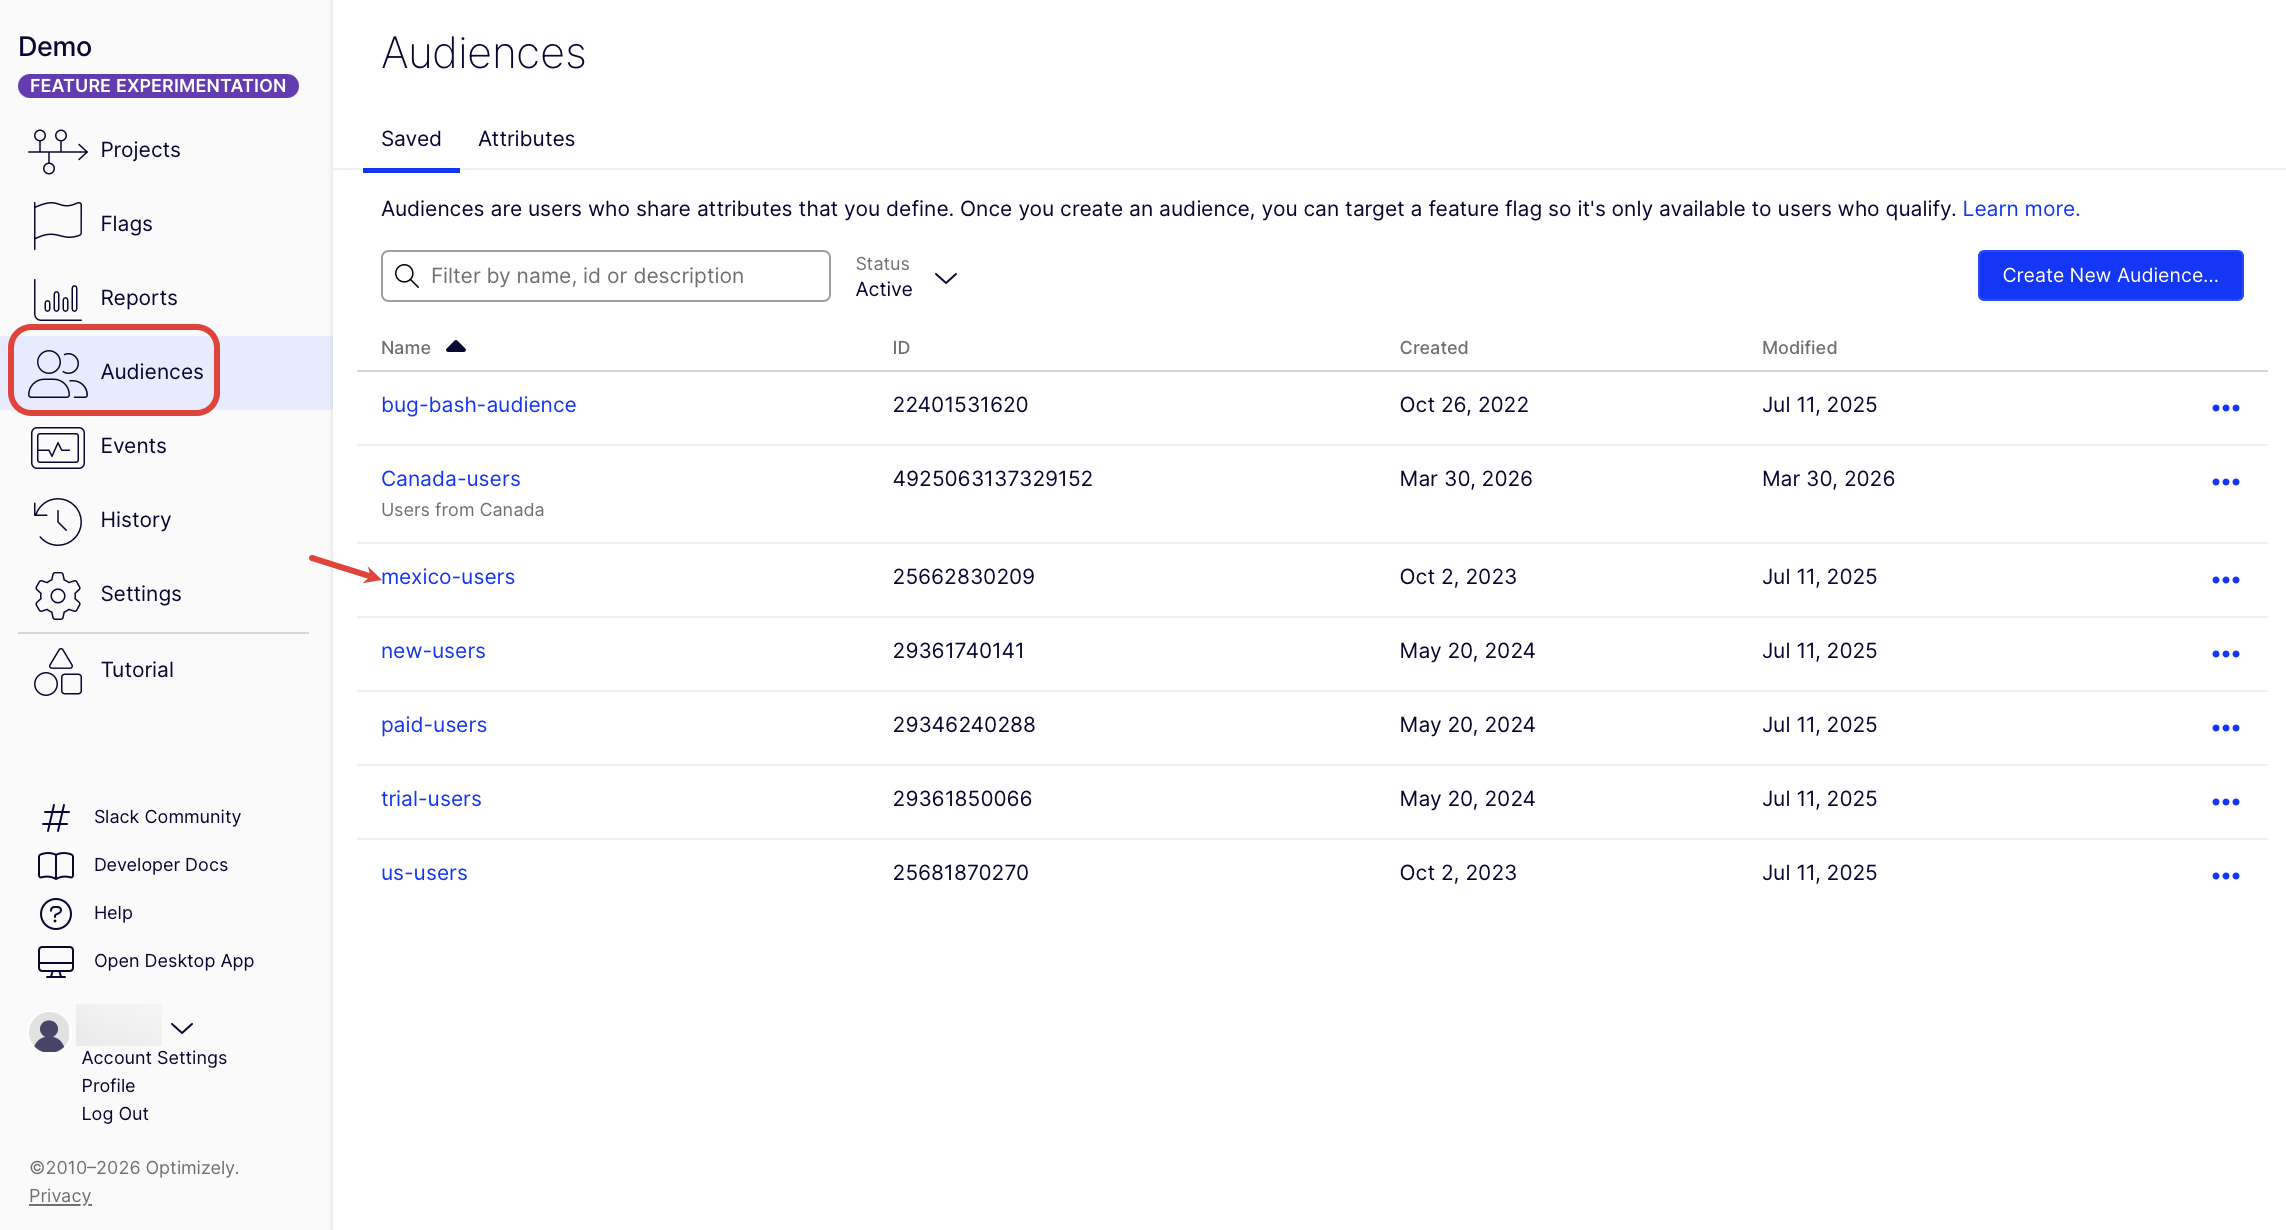
Task: Open the History clock icon
Action: pyautogui.click(x=57, y=521)
